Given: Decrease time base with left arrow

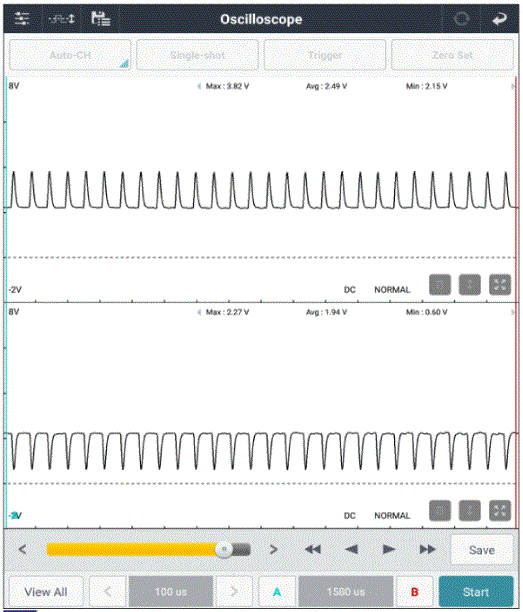Looking at the screenshot, I should (108, 592).
